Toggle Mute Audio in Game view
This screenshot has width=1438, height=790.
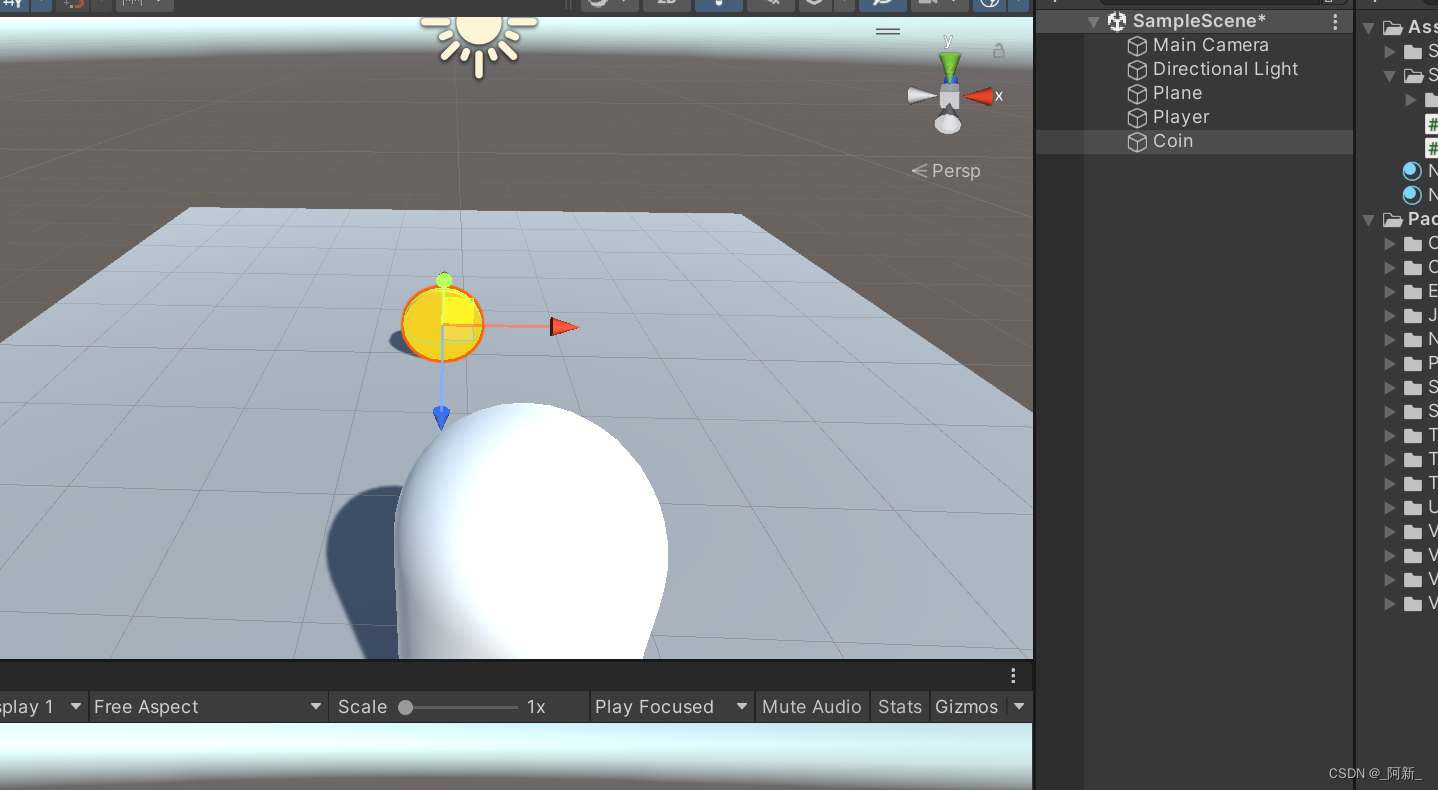(811, 707)
